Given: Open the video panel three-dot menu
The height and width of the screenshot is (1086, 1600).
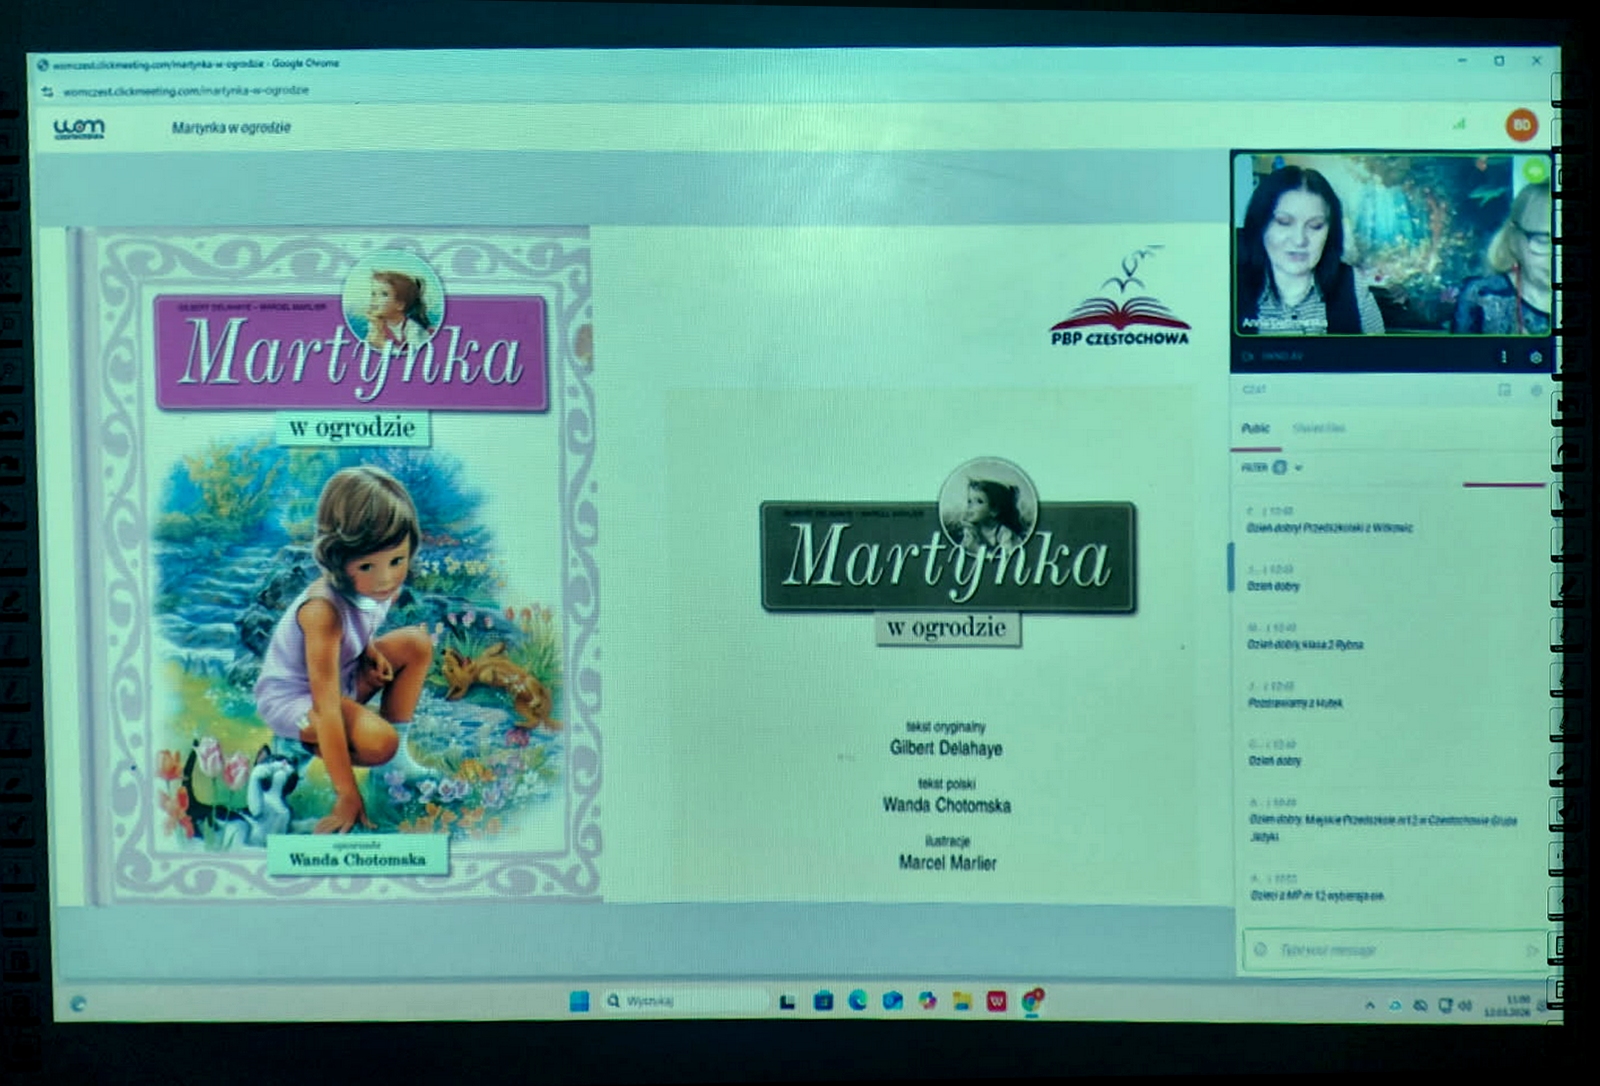Looking at the screenshot, I should (1503, 357).
